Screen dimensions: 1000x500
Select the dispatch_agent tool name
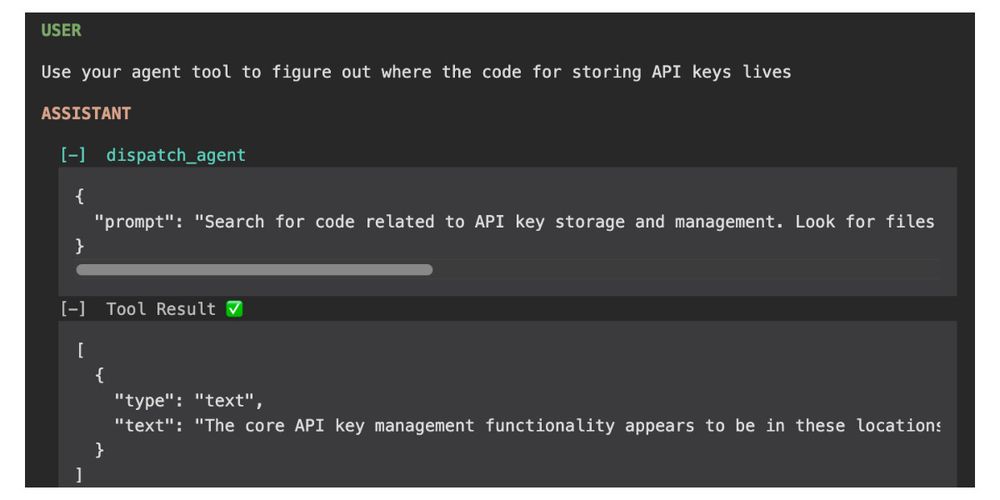click(x=175, y=155)
